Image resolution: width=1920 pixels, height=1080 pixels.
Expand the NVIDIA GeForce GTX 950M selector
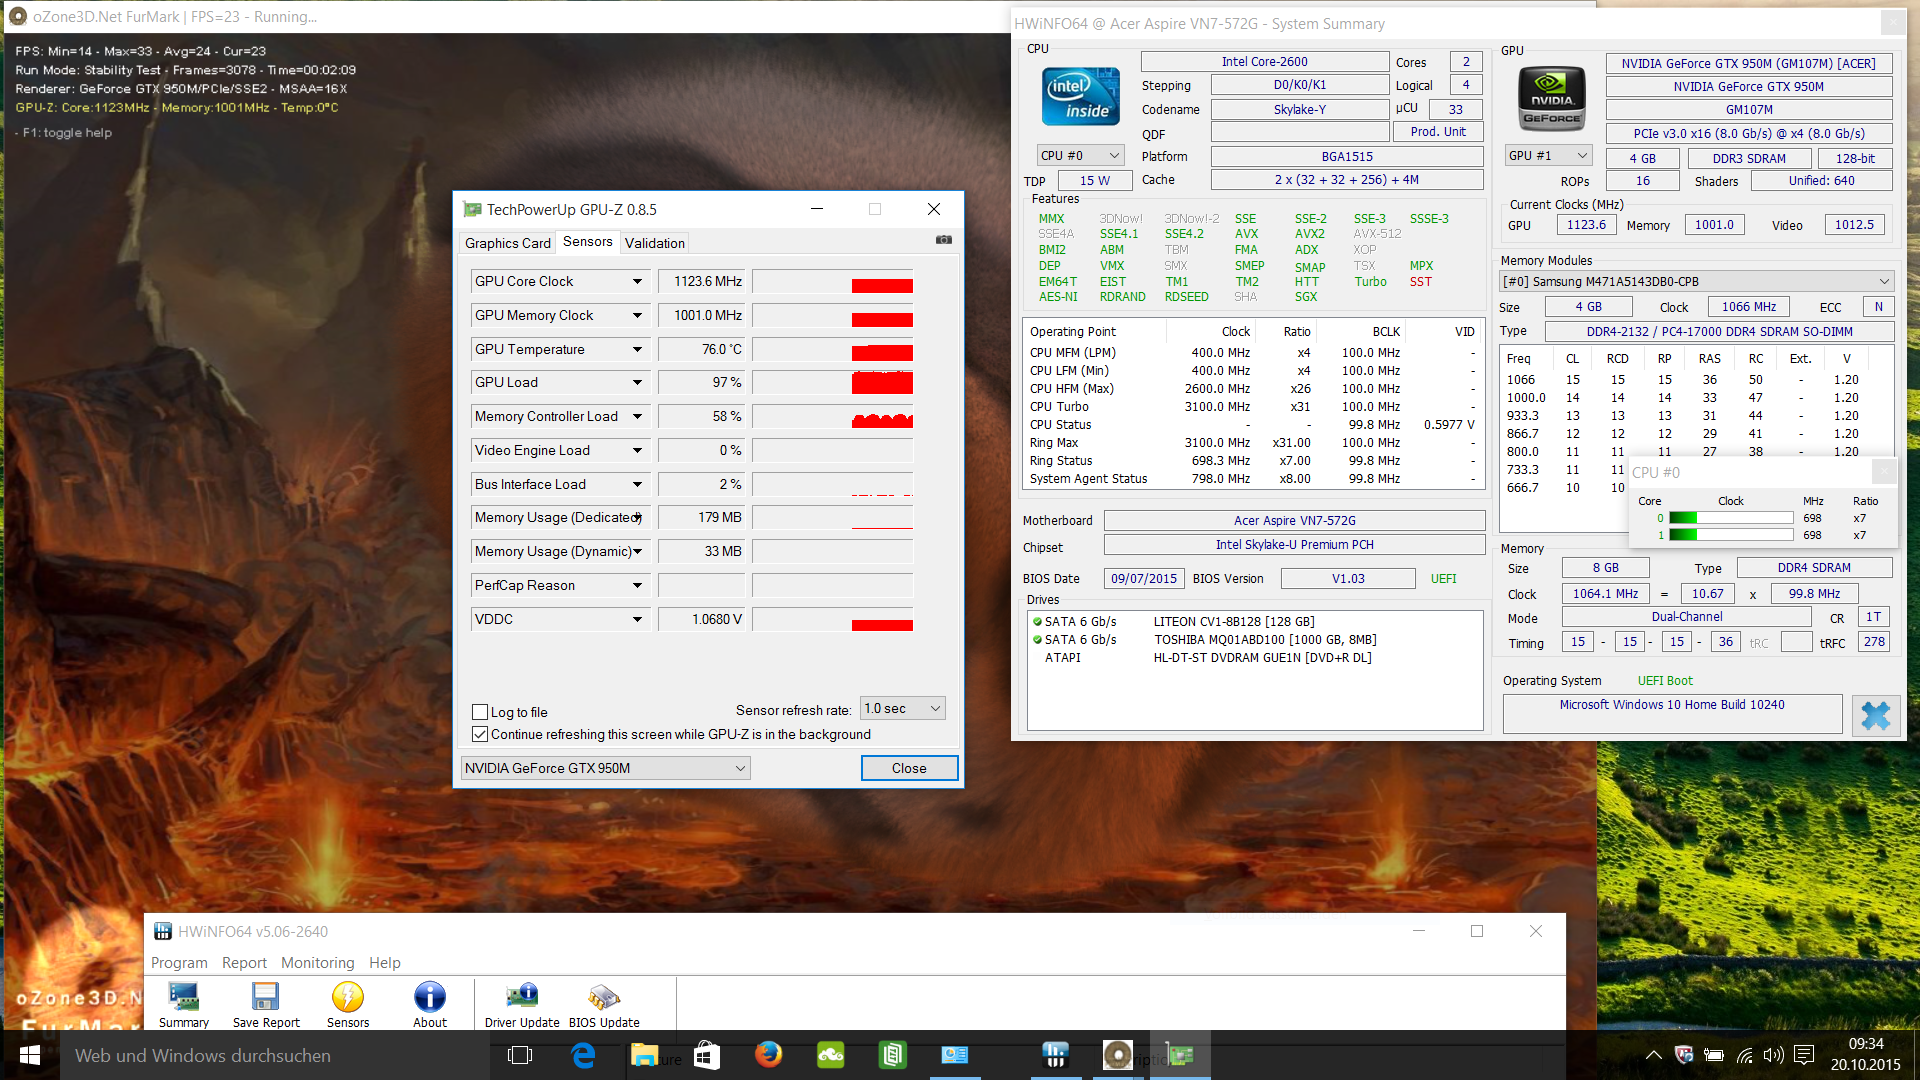tap(605, 768)
